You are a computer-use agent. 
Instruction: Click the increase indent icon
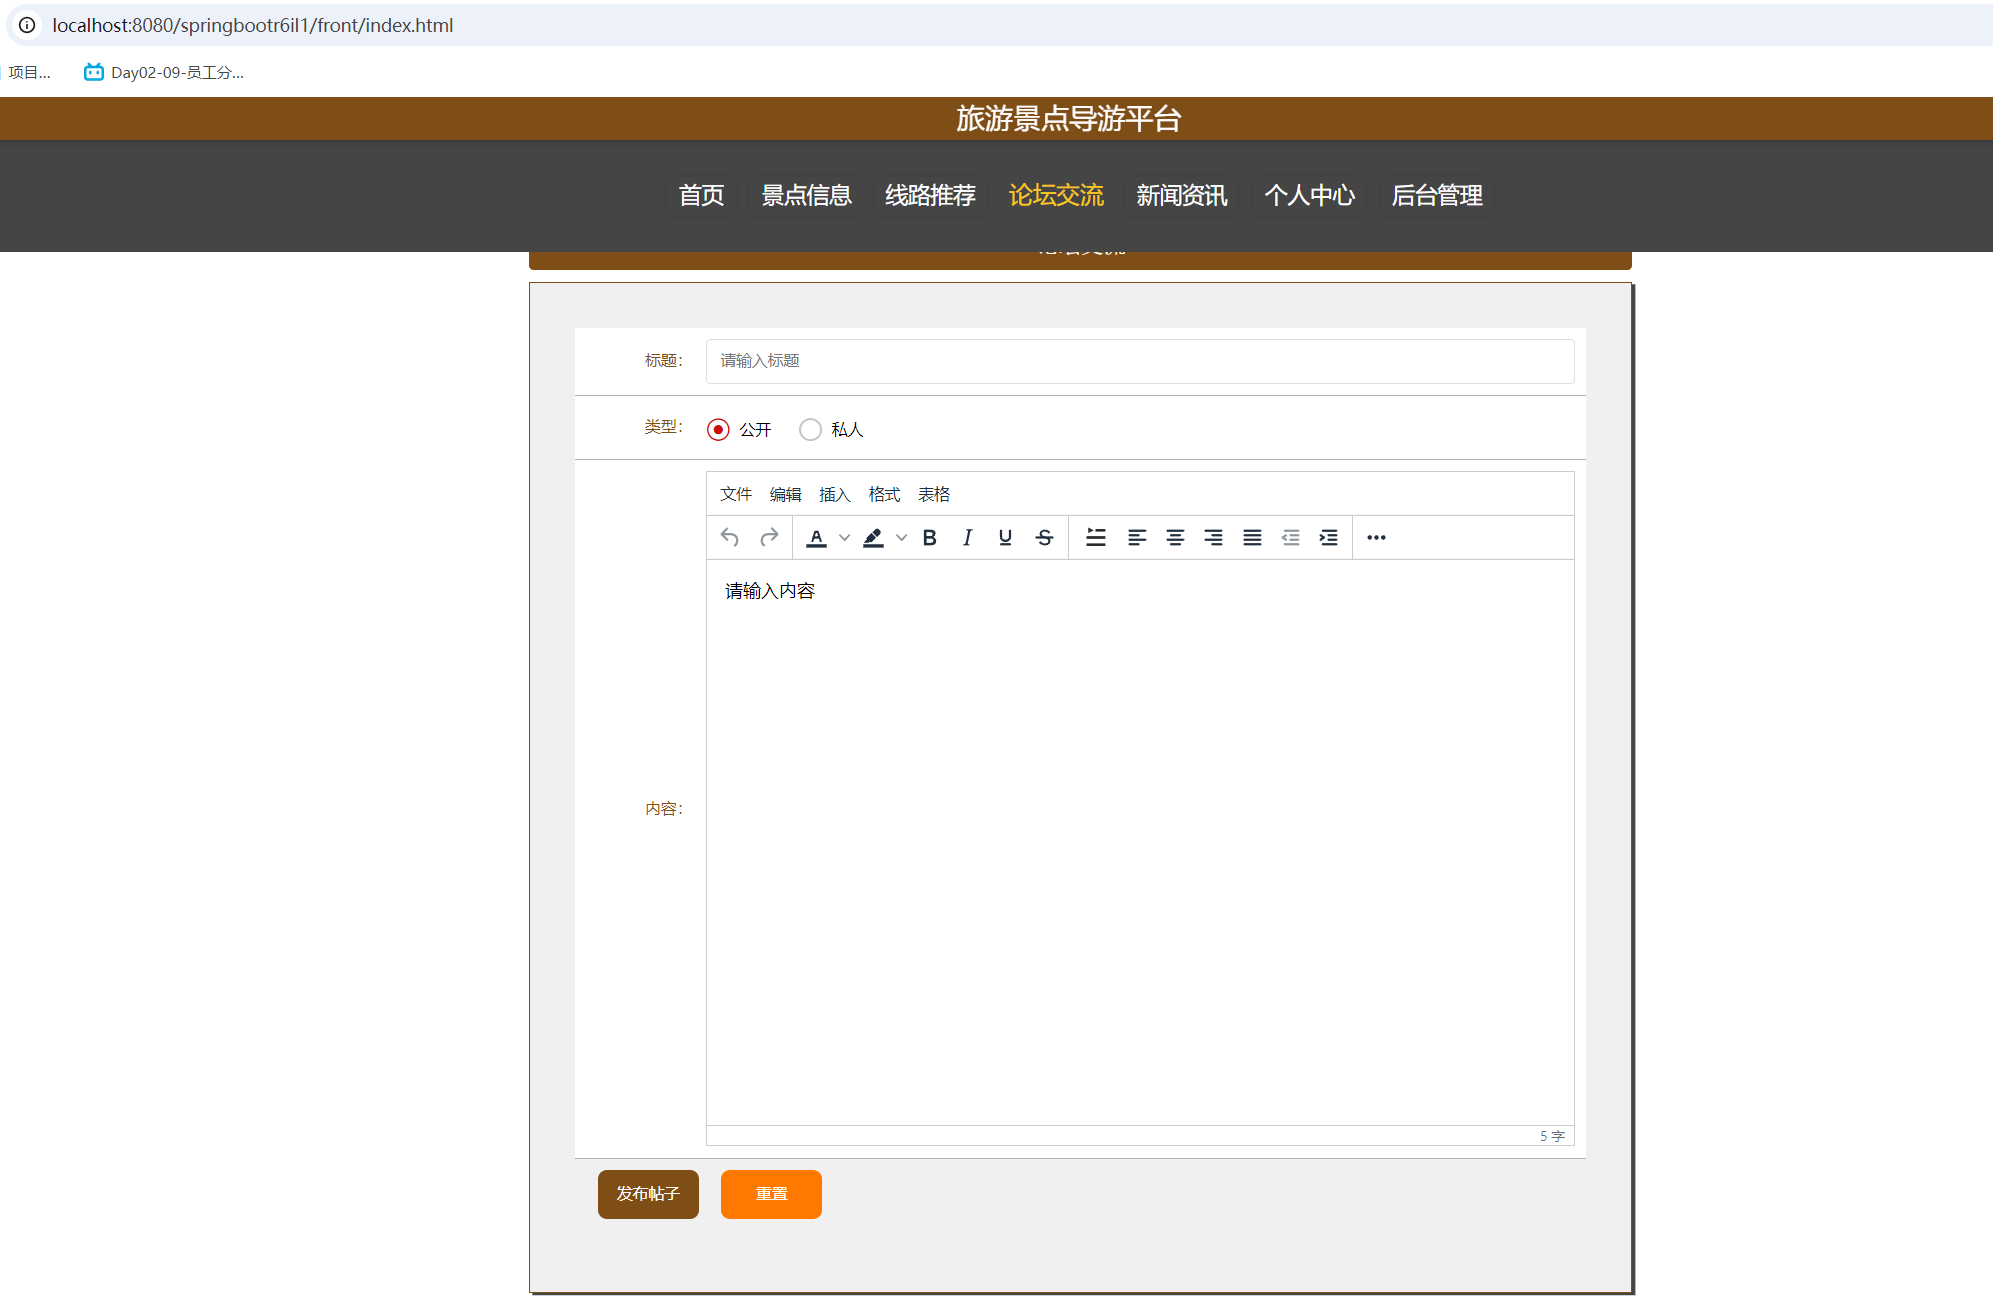pos(1328,537)
